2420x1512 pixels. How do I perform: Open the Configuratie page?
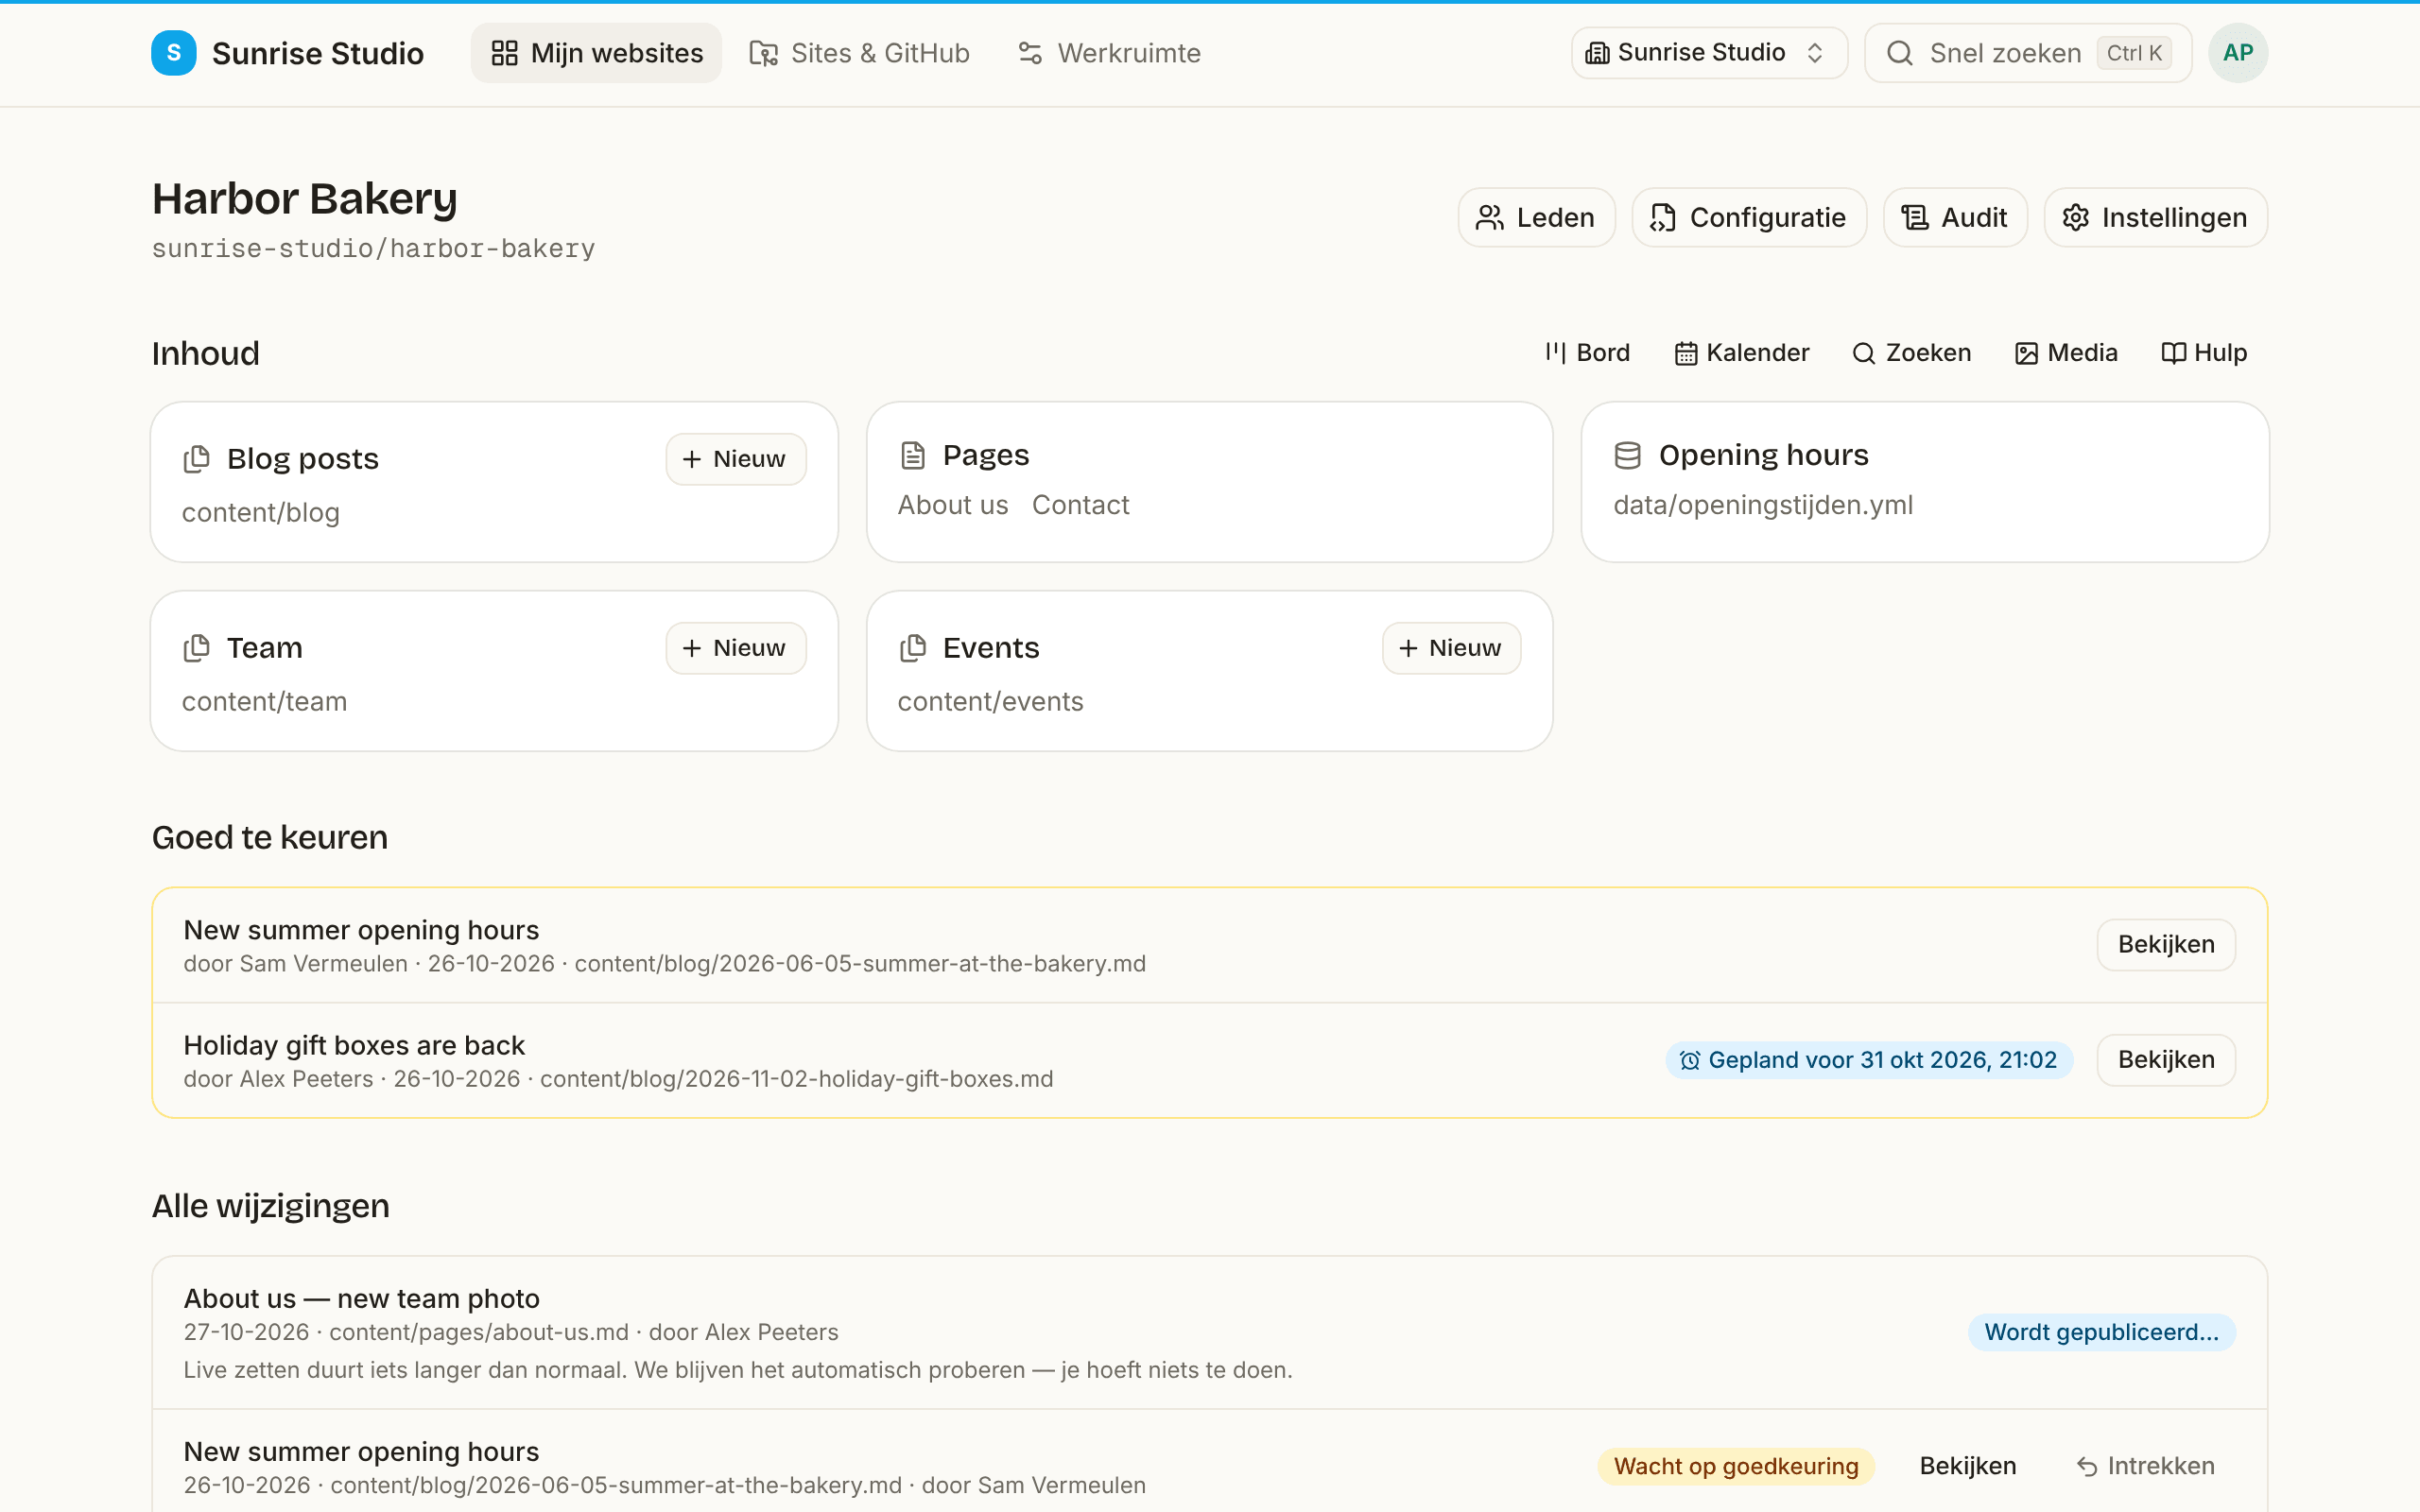(x=1749, y=217)
